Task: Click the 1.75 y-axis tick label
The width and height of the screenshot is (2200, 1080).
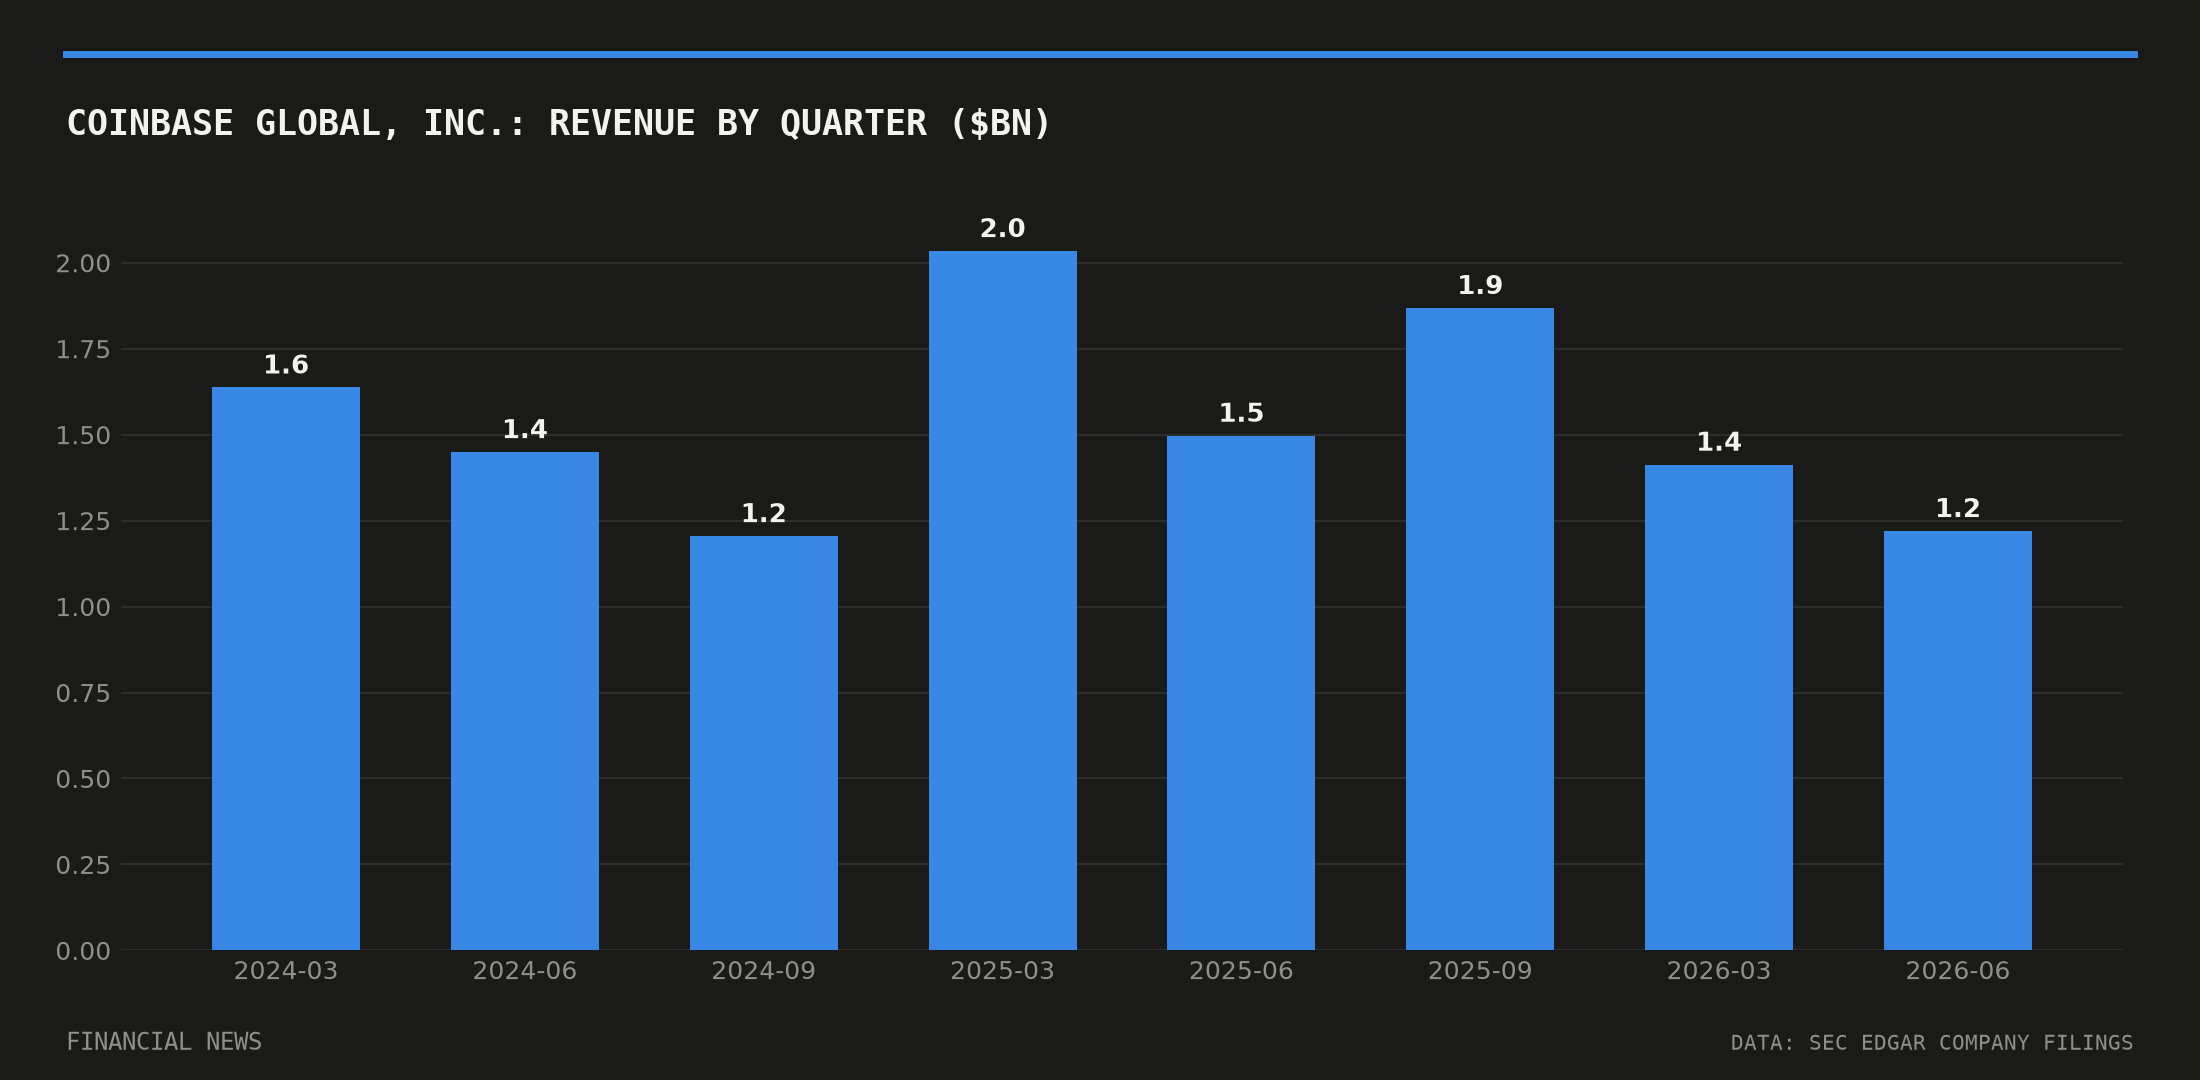Action: (x=83, y=350)
